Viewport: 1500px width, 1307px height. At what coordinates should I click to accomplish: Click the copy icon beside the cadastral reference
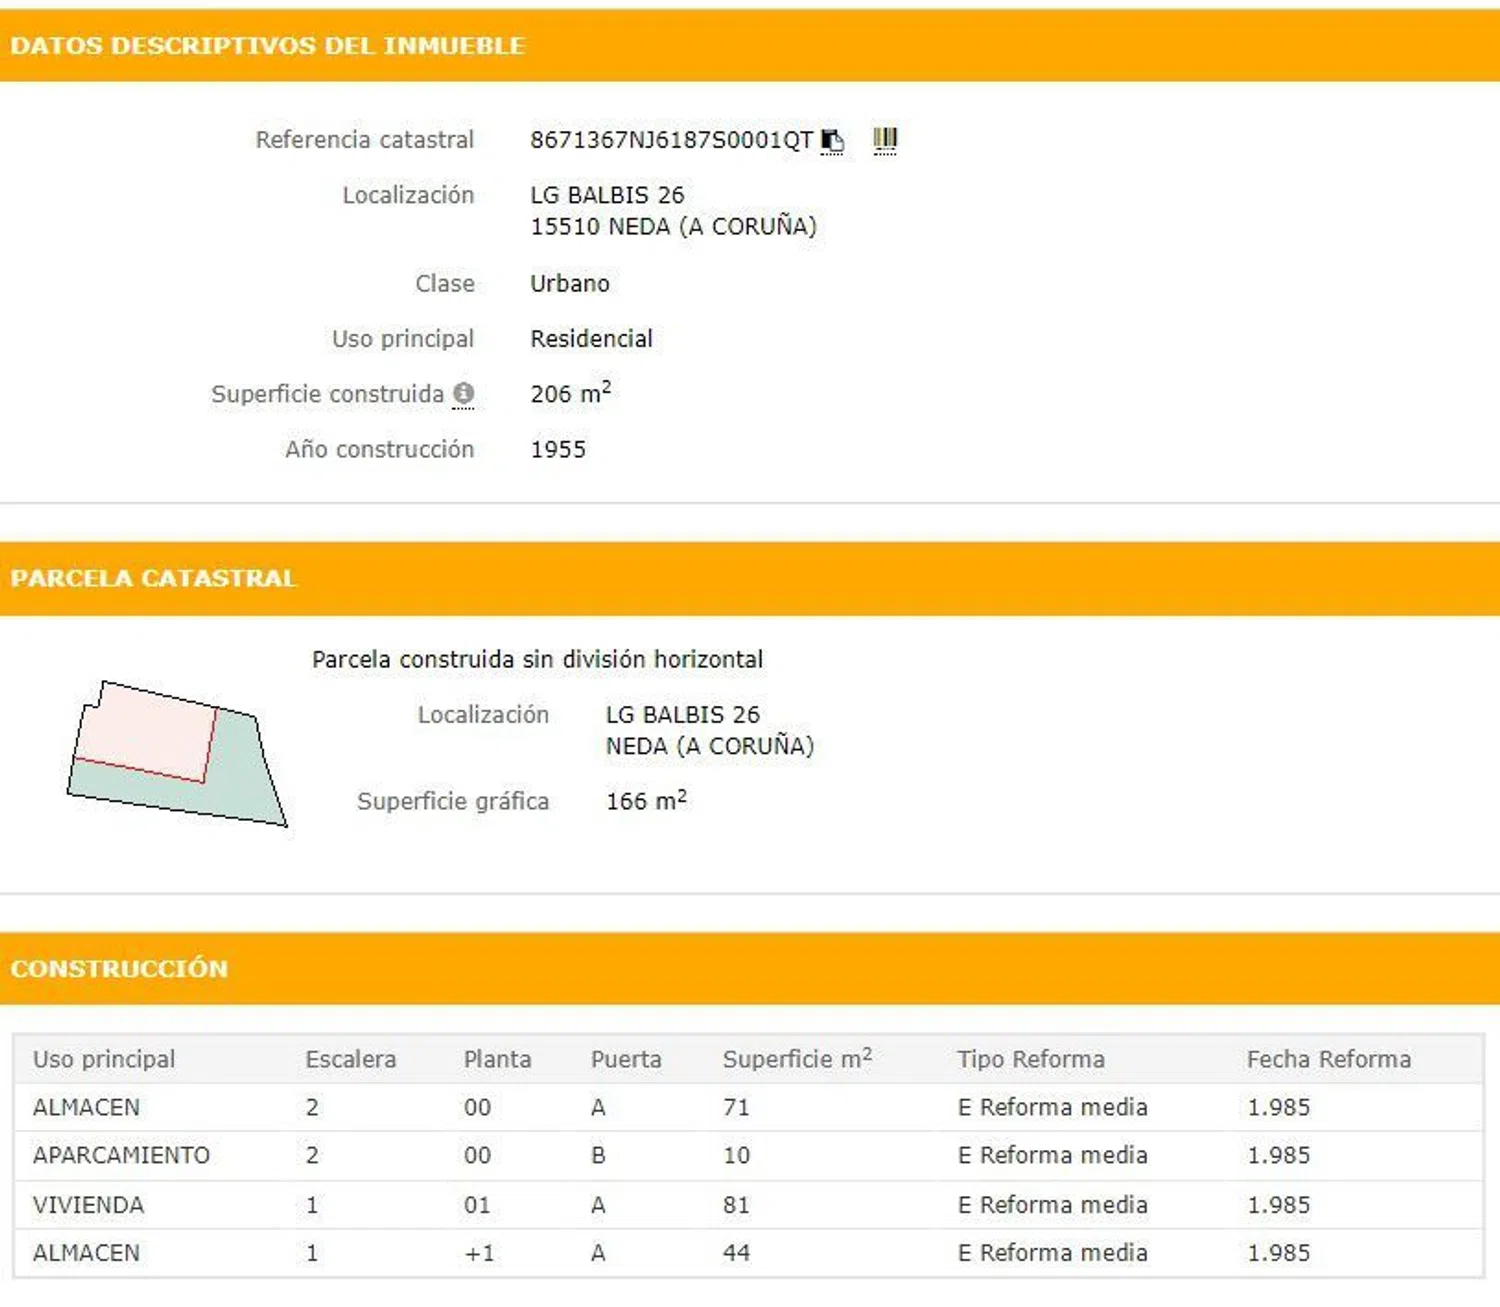832,141
